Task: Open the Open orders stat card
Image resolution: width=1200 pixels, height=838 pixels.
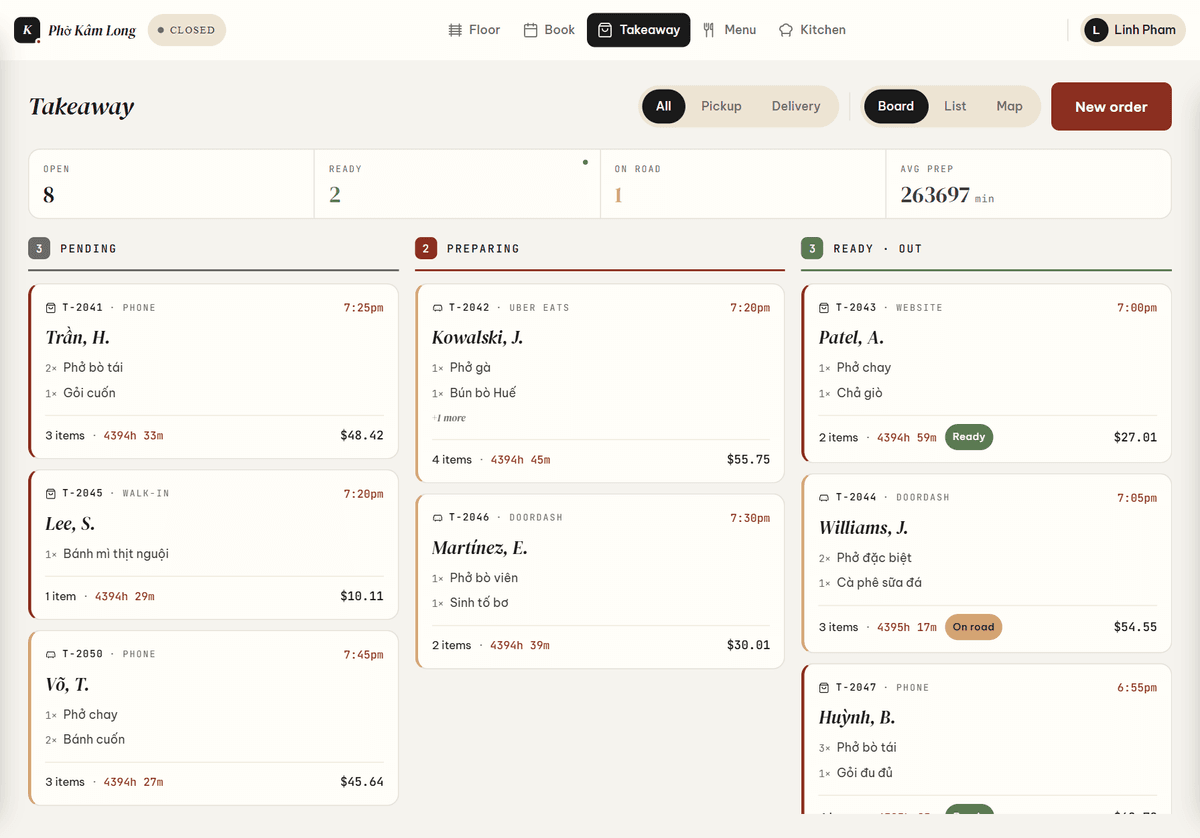Action: [172, 184]
